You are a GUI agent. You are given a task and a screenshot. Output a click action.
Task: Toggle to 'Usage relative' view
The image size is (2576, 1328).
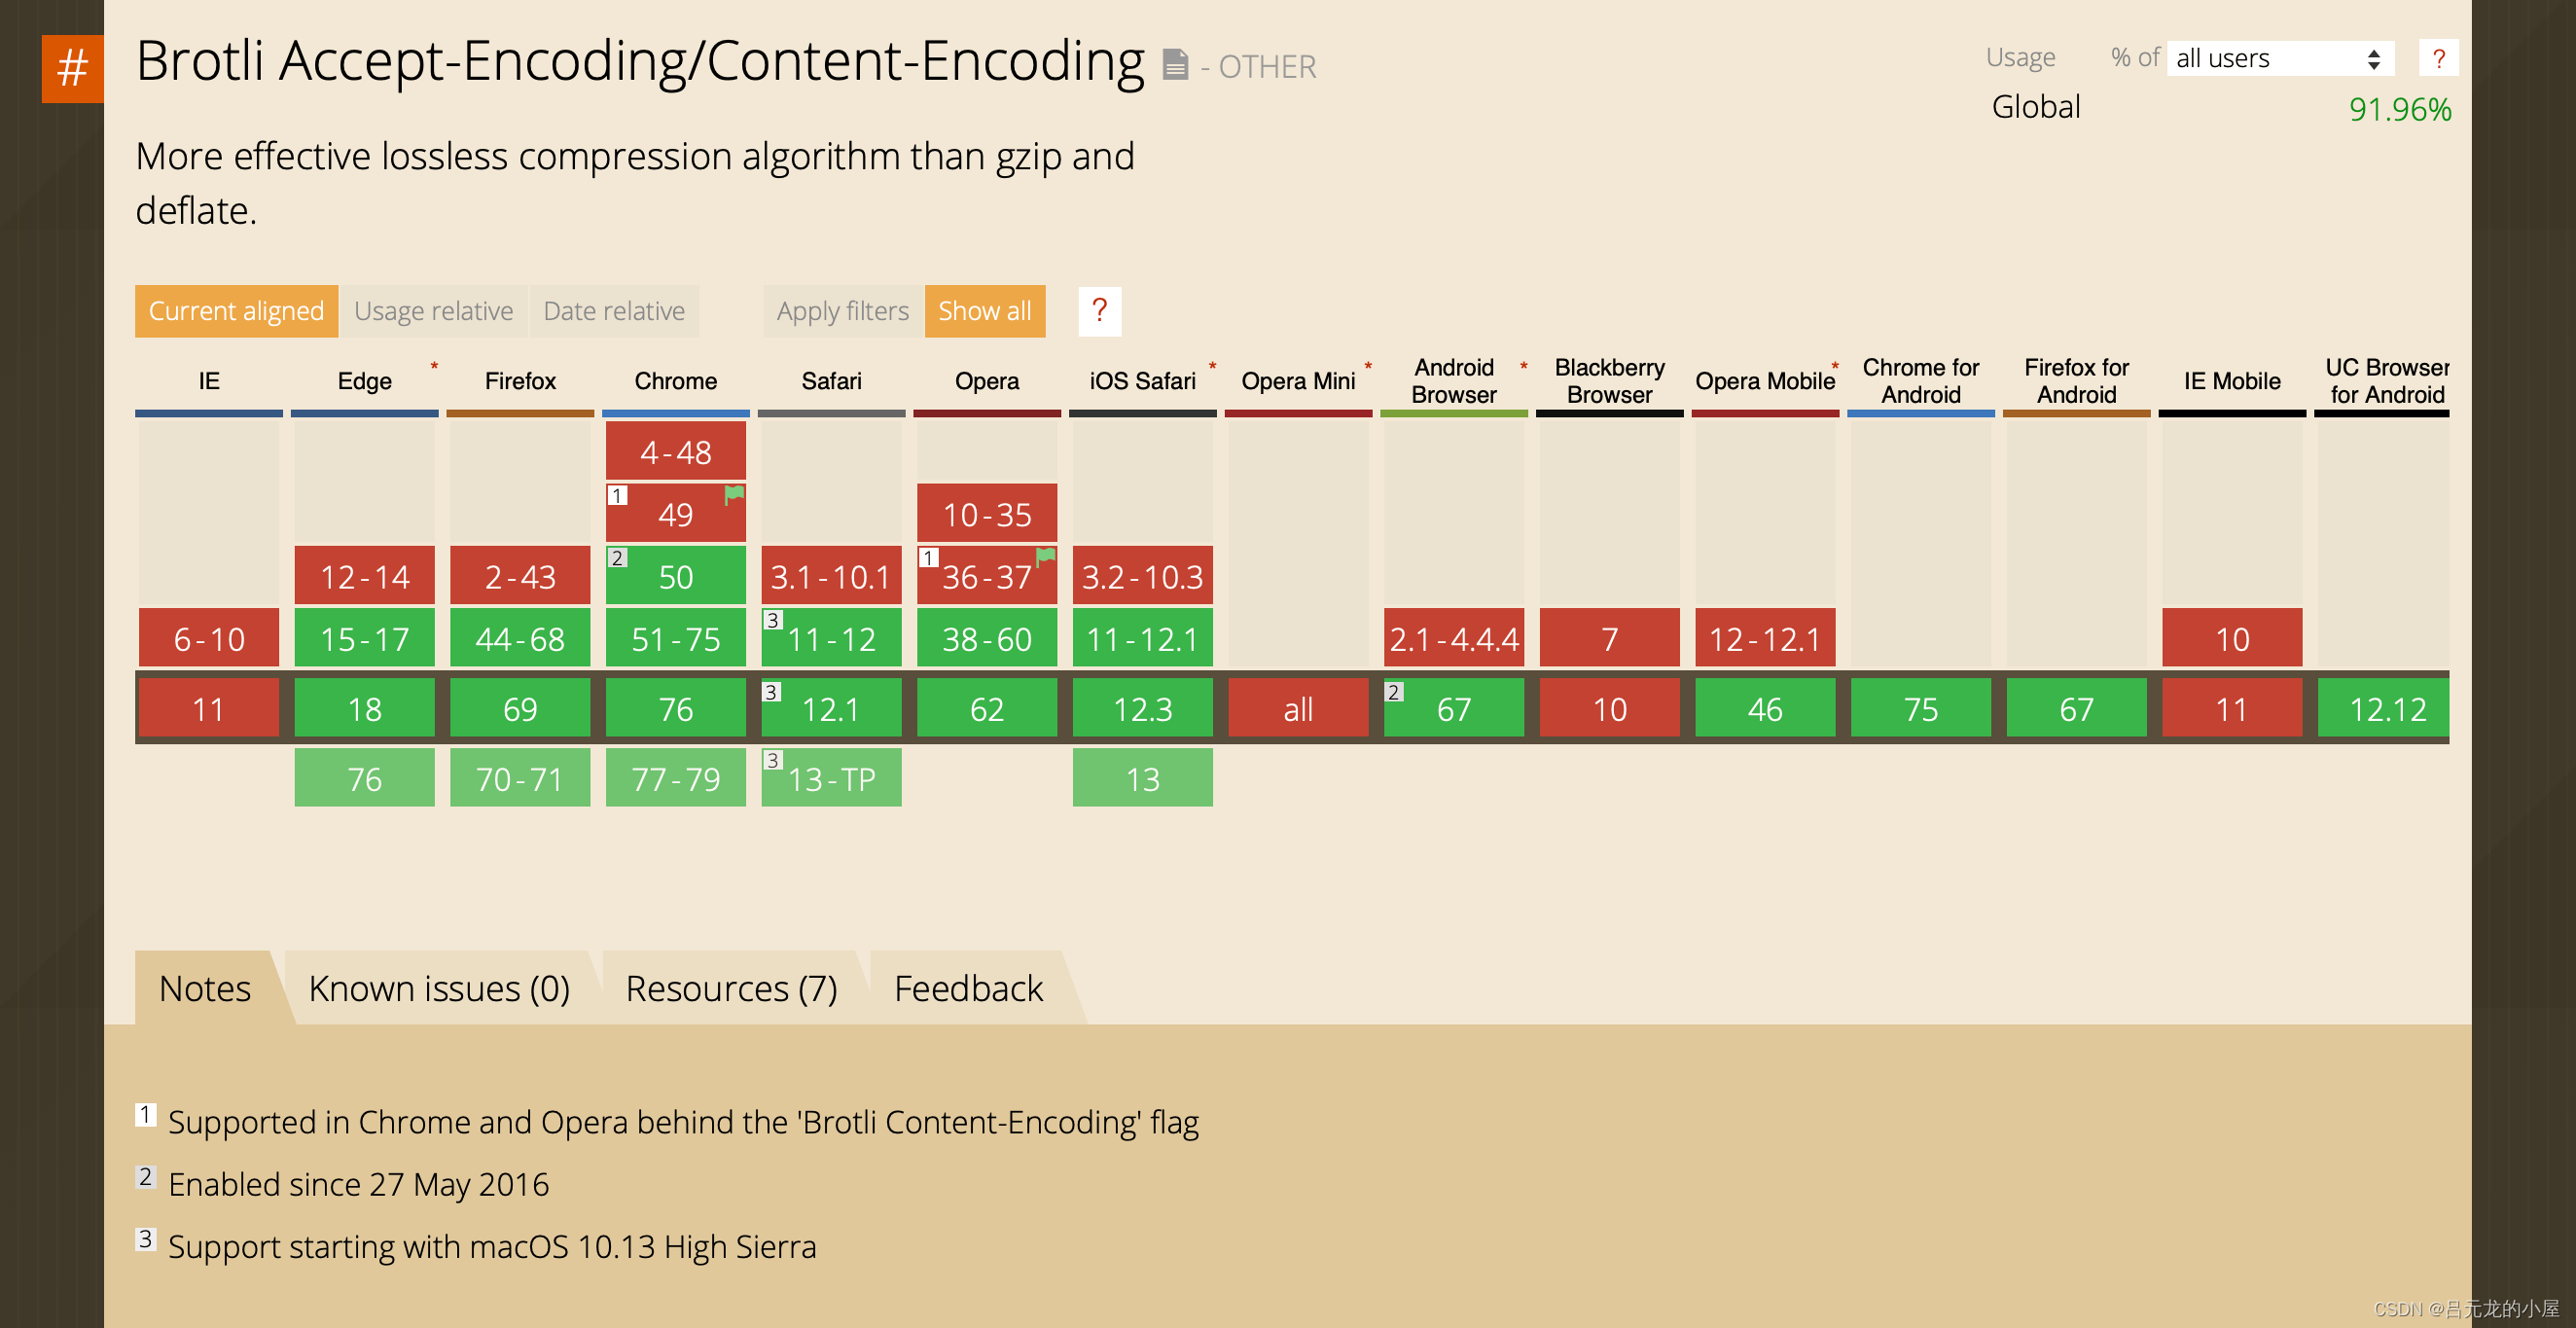tap(434, 310)
